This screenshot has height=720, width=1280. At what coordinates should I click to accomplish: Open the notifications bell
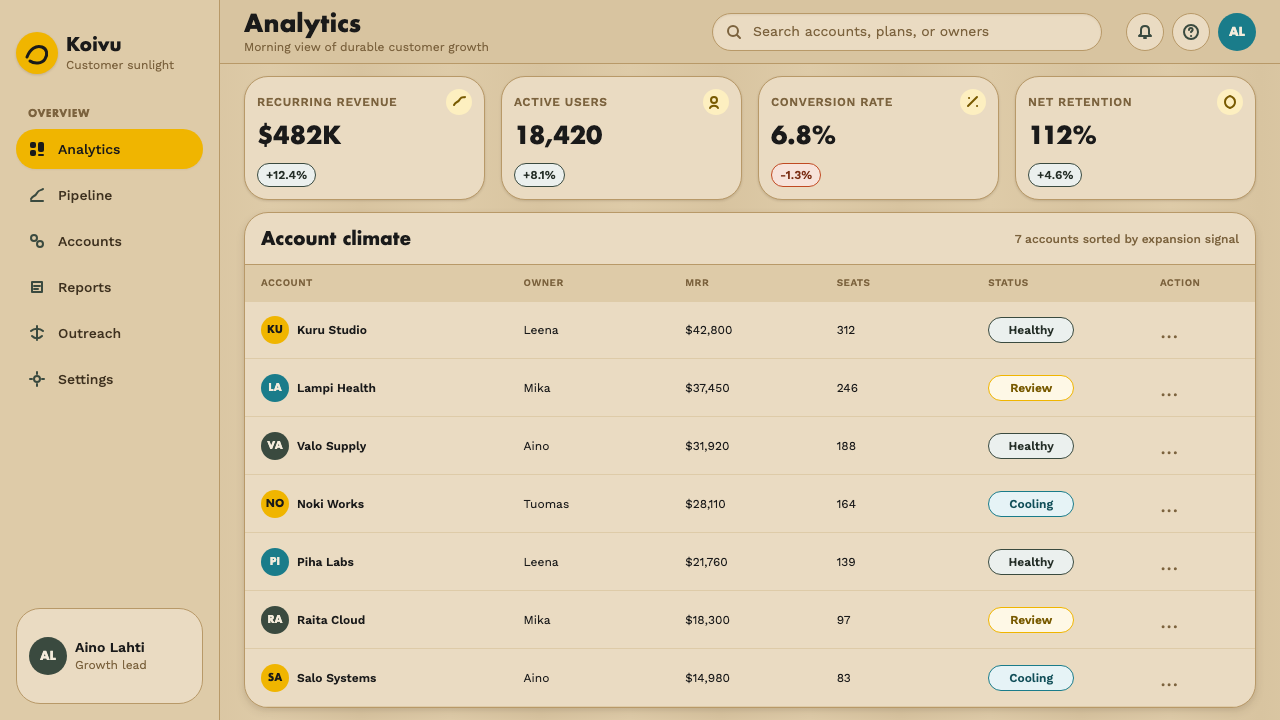coord(1145,32)
